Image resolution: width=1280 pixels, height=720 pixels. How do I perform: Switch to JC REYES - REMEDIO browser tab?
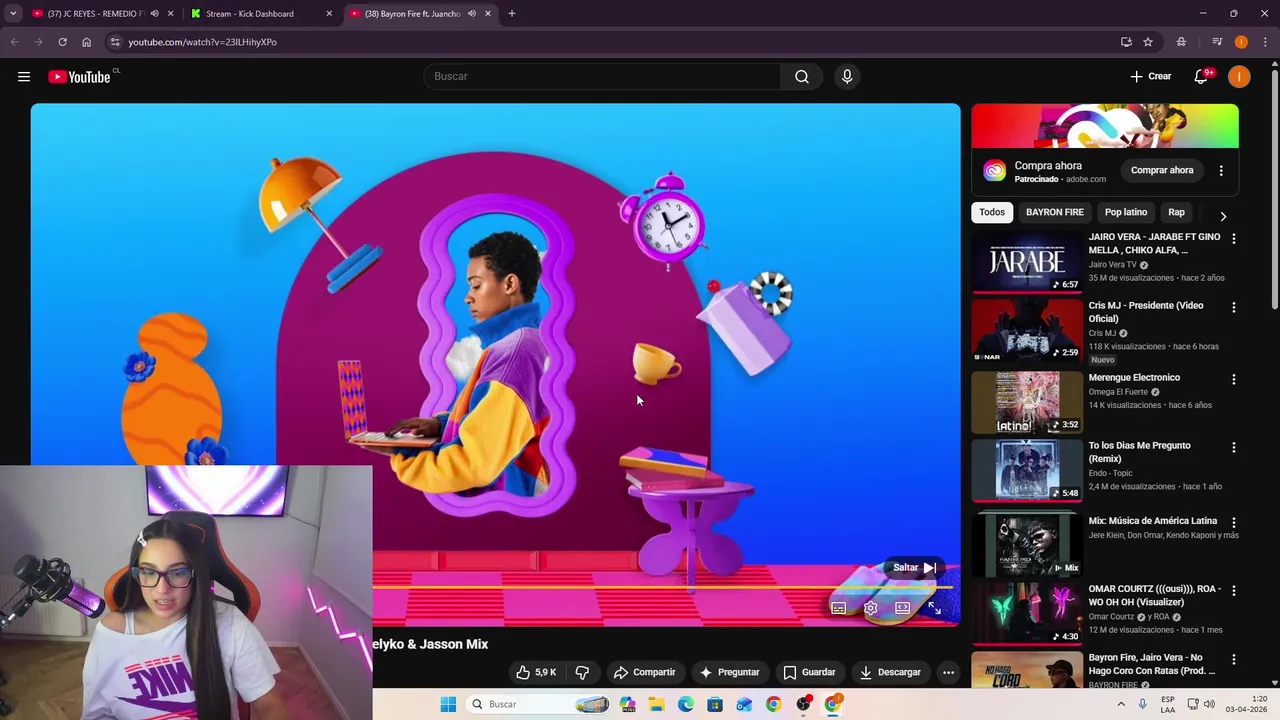(95, 14)
